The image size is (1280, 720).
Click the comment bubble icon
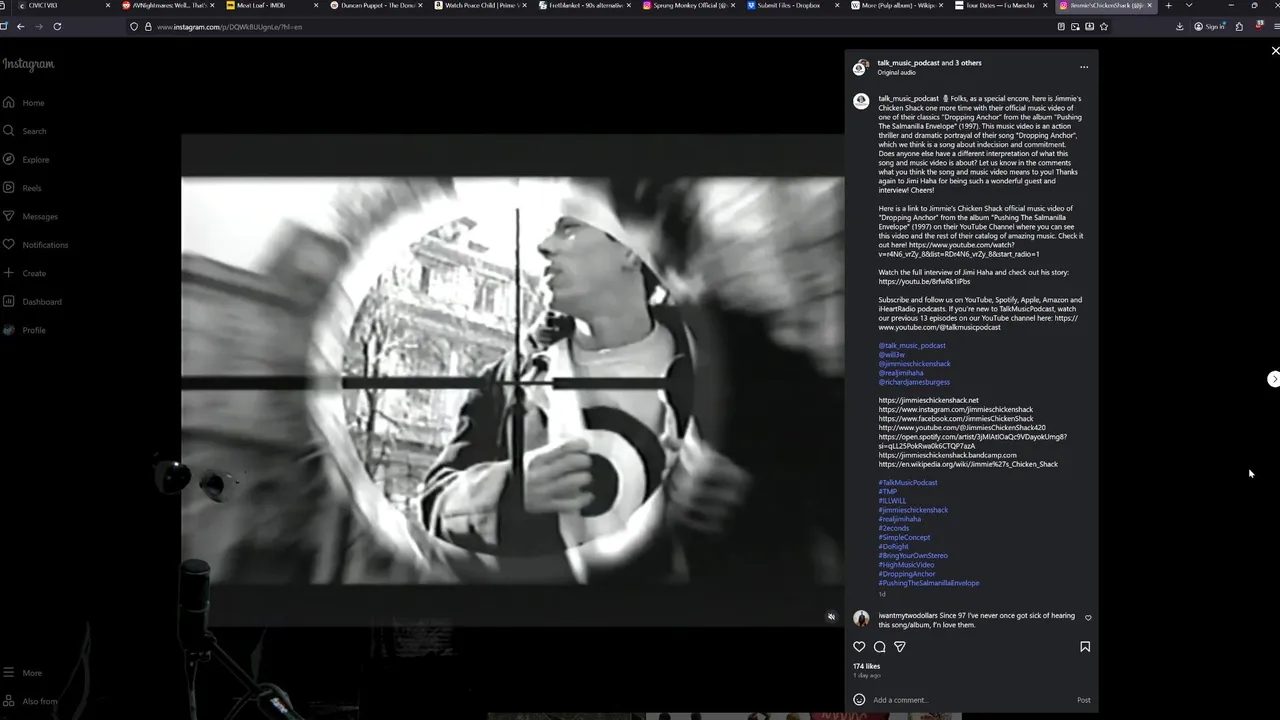coord(880,647)
